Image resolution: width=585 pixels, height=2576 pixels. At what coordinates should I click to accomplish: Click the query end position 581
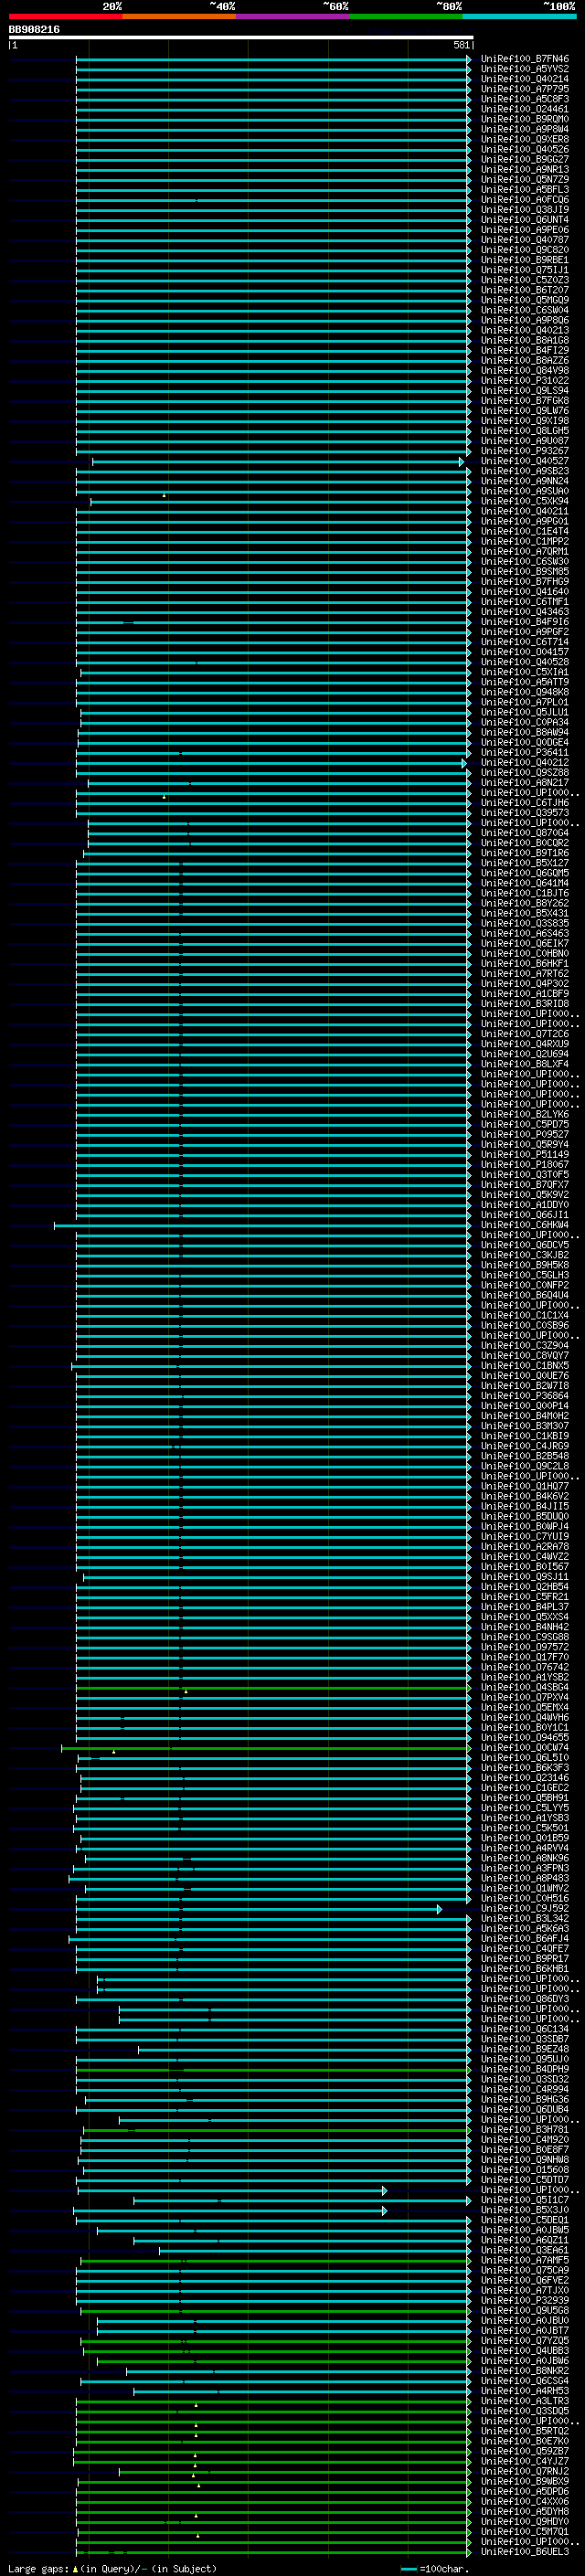462,45
